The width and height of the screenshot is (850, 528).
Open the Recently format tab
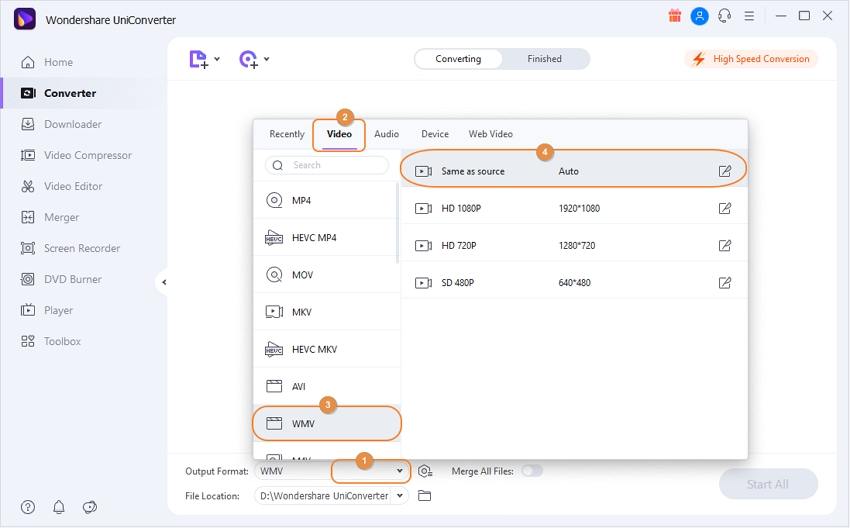click(x=287, y=134)
